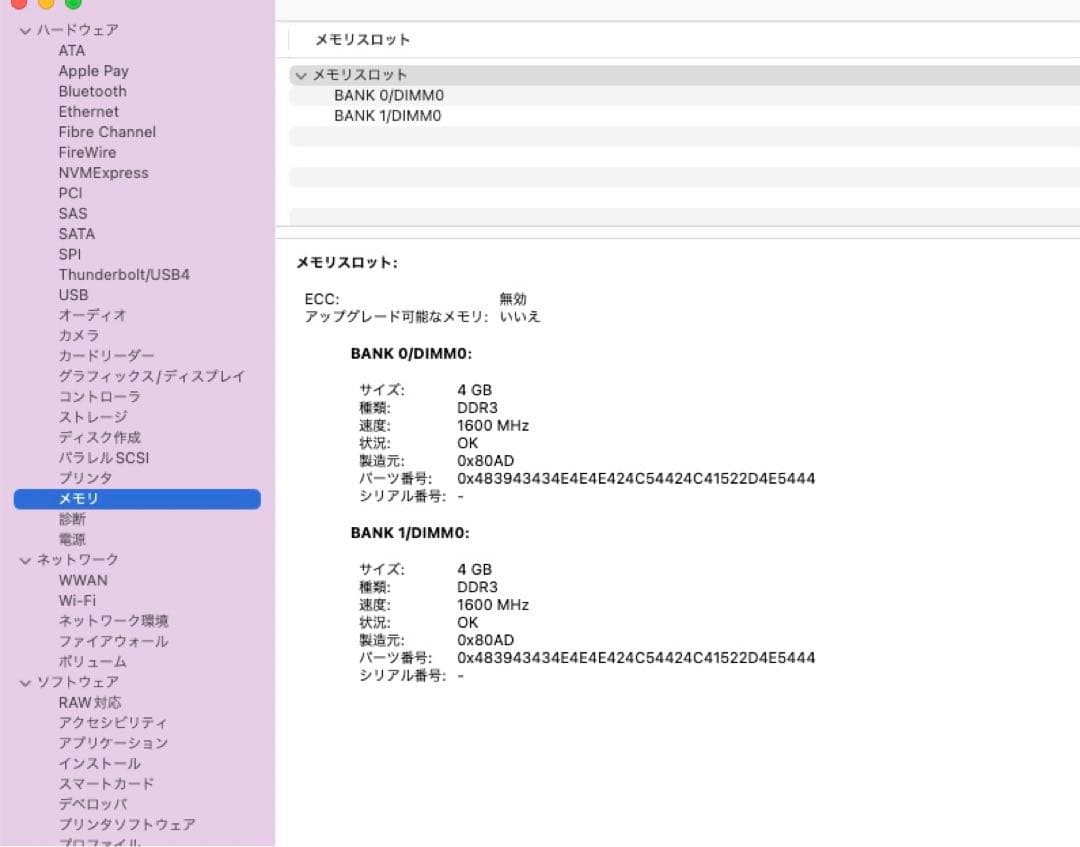The height and width of the screenshot is (847, 1080).
Task: Select Wi-Fi under ネットワーク
Action: (x=77, y=600)
